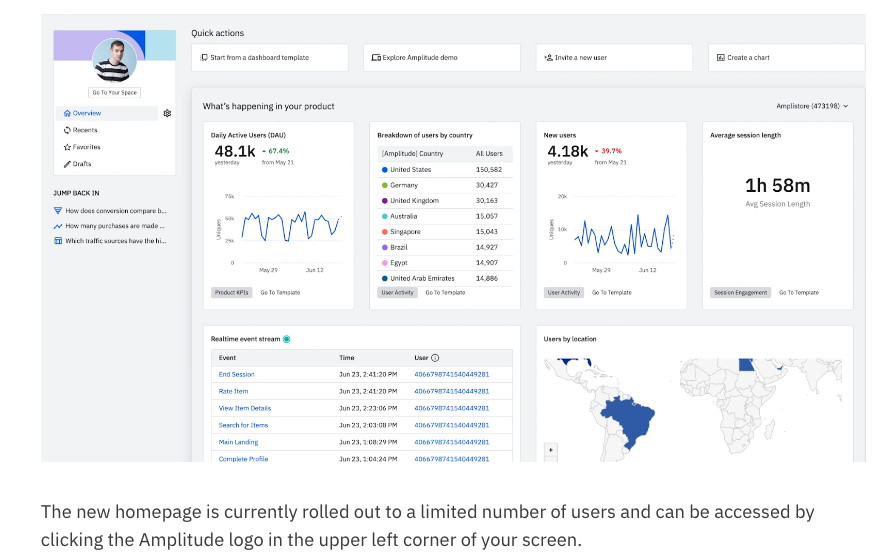Image resolution: width=883 pixels, height=556 pixels.
Task: Click the All Users column header
Action: click(489, 153)
